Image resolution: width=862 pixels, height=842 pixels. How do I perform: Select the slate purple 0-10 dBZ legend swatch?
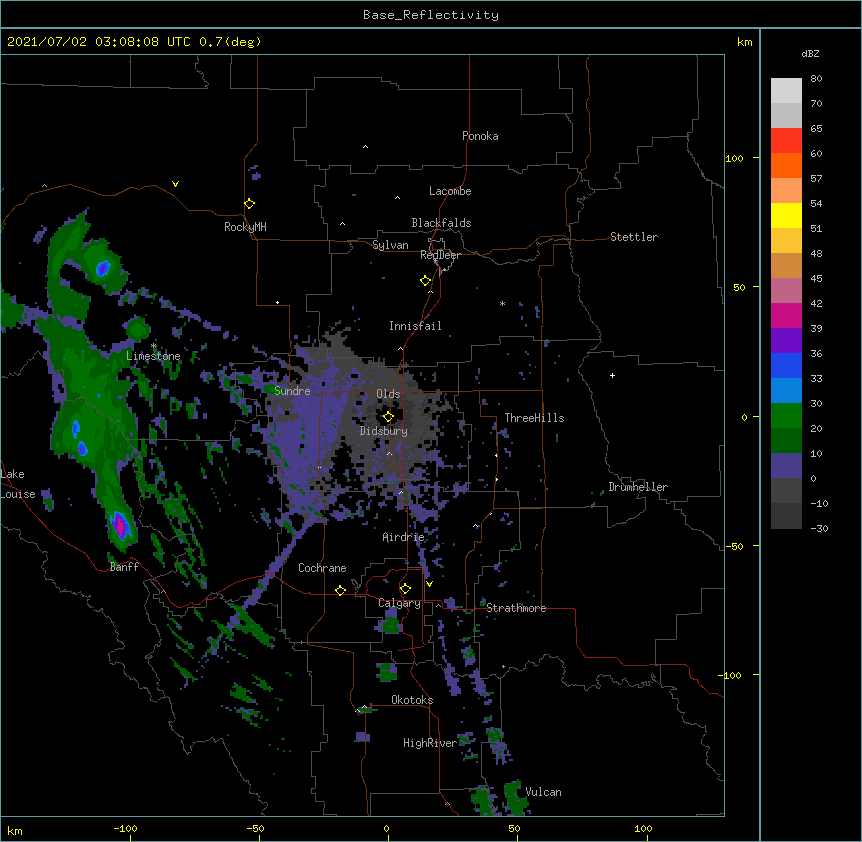(x=786, y=466)
